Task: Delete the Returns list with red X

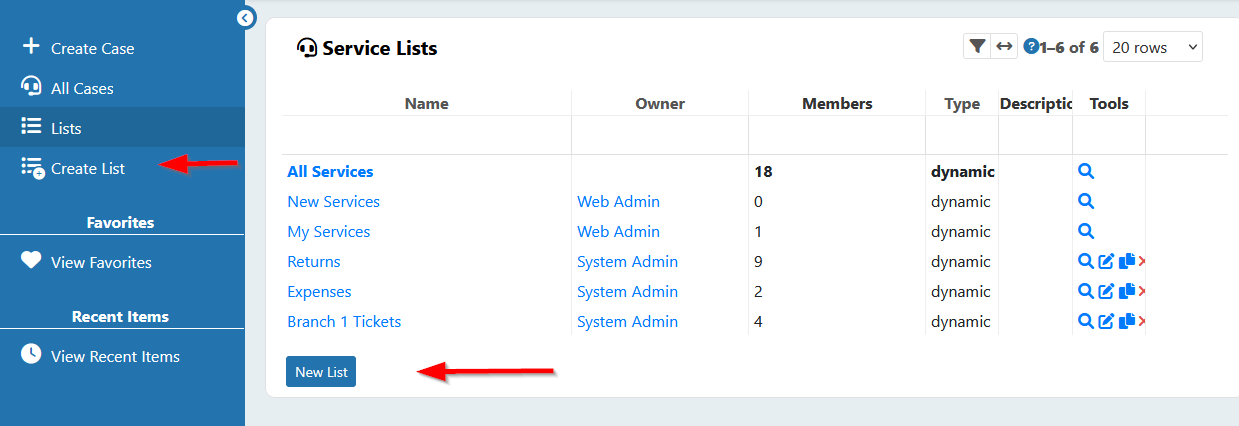Action: click(x=1142, y=262)
